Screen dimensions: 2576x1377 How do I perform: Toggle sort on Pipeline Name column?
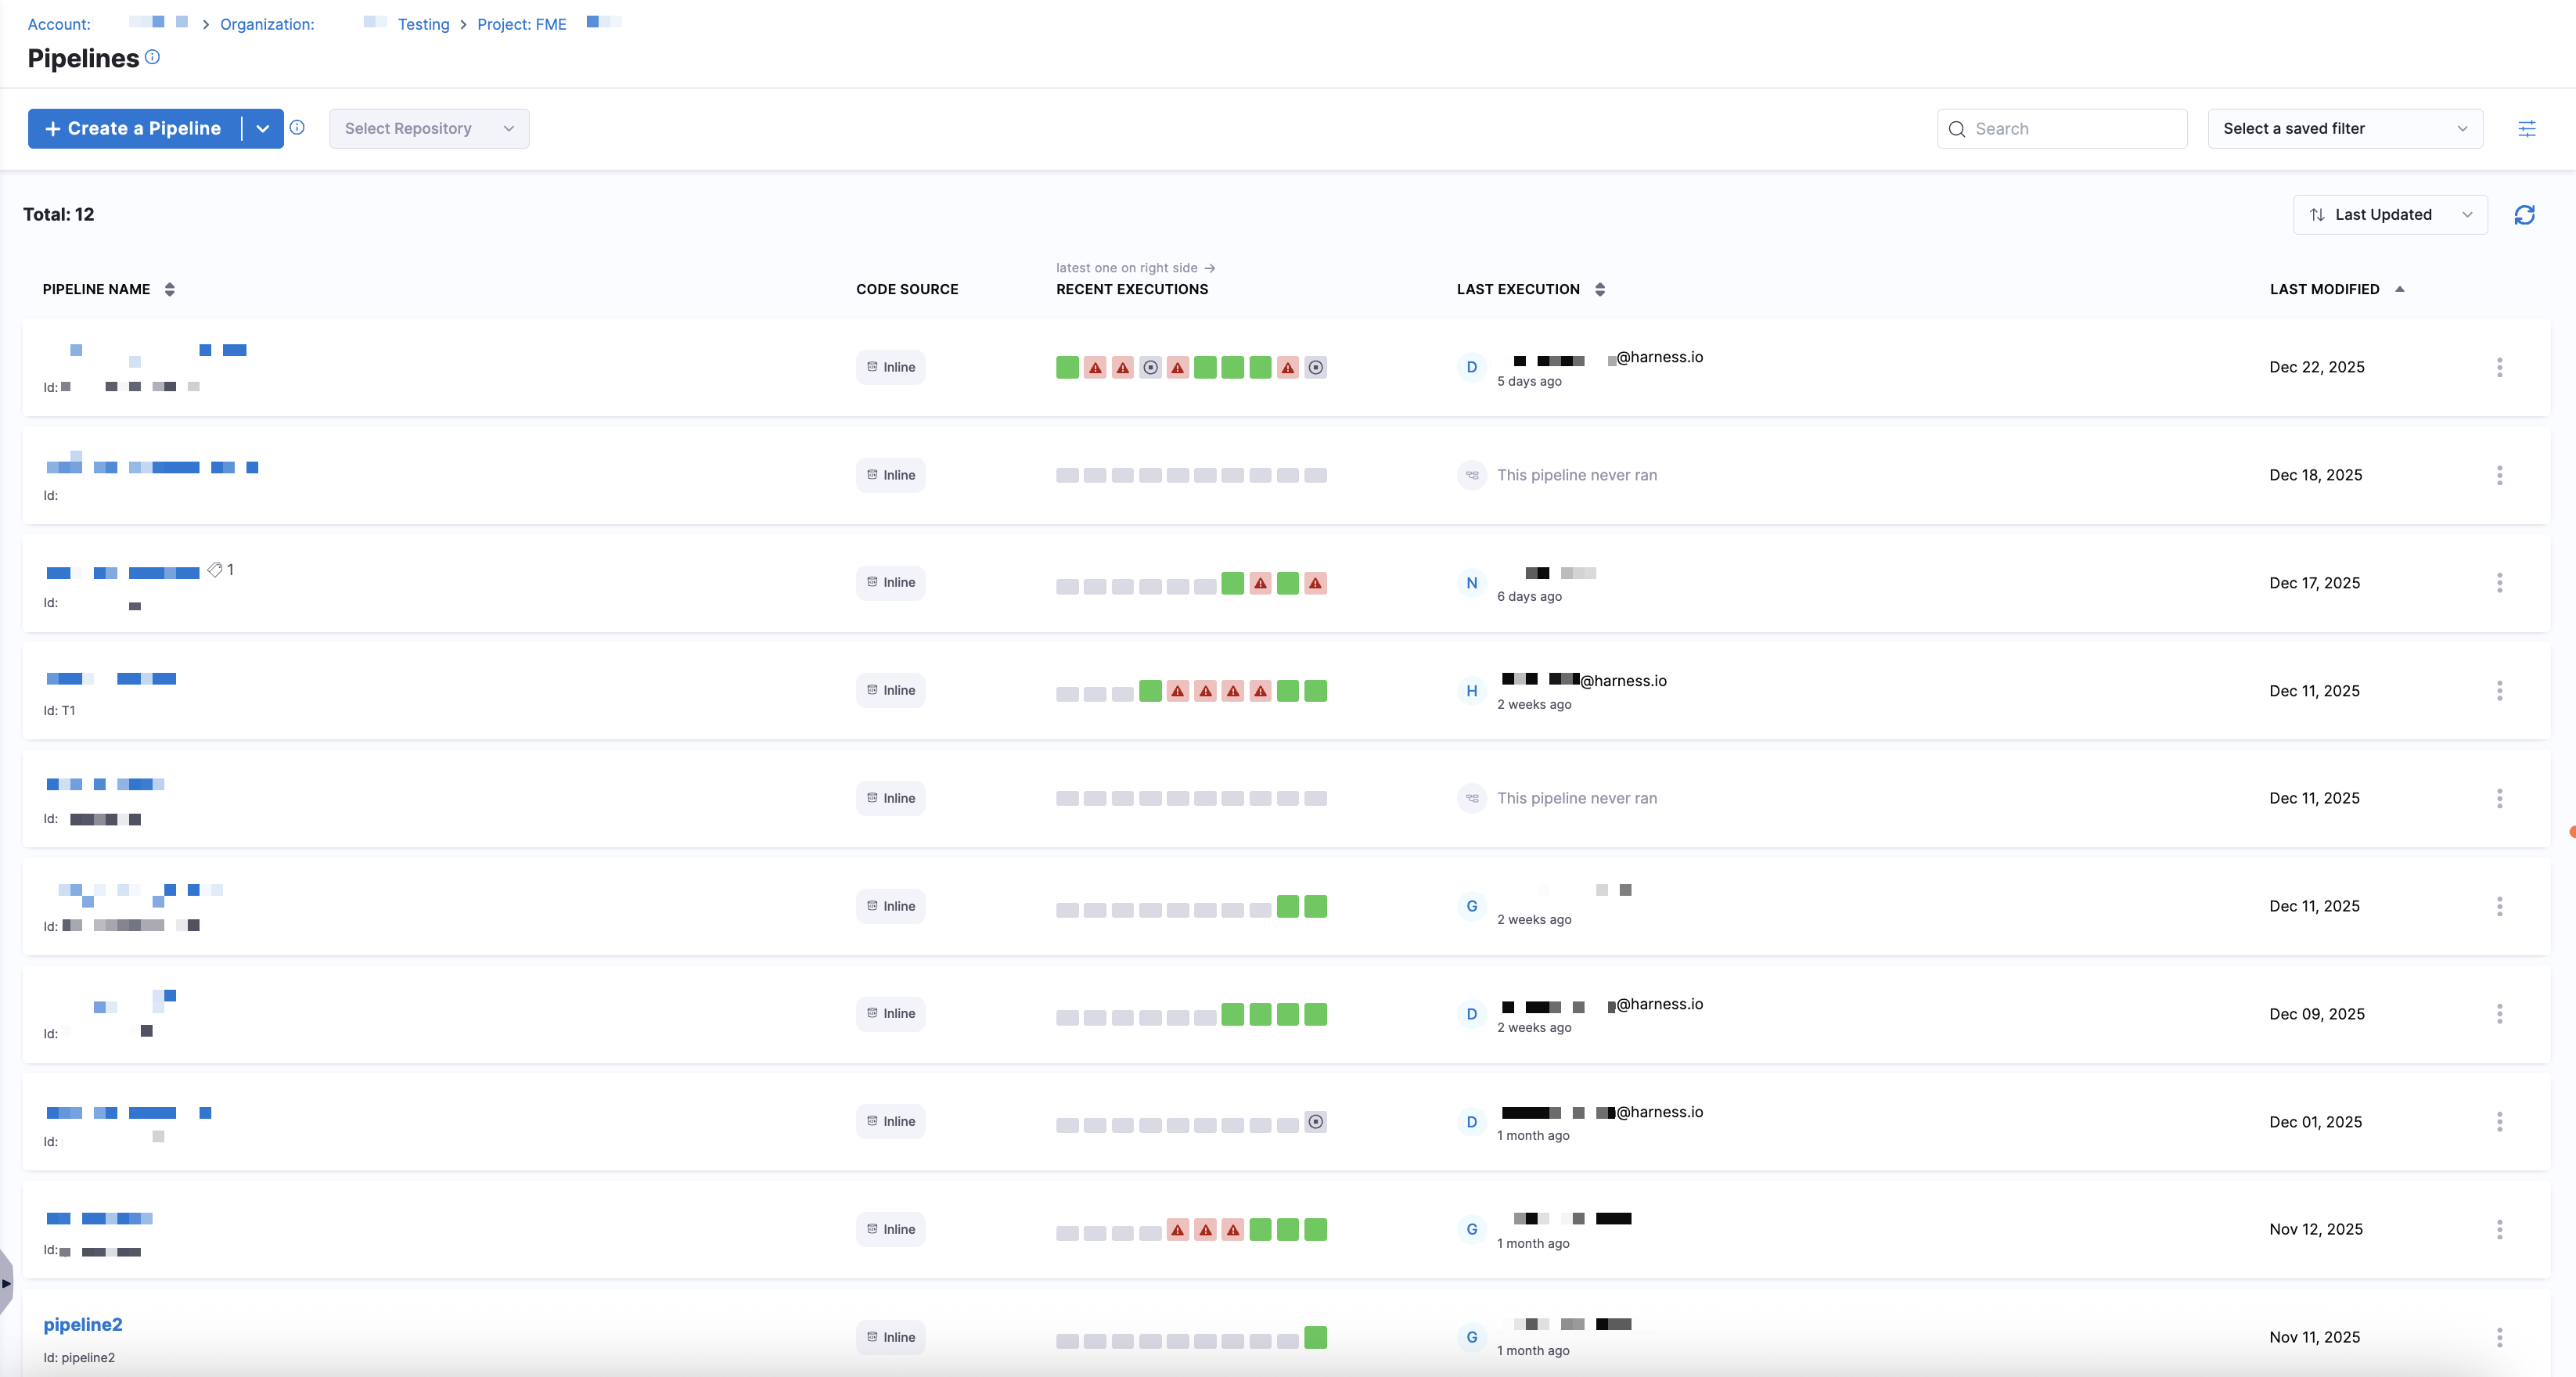coord(170,289)
